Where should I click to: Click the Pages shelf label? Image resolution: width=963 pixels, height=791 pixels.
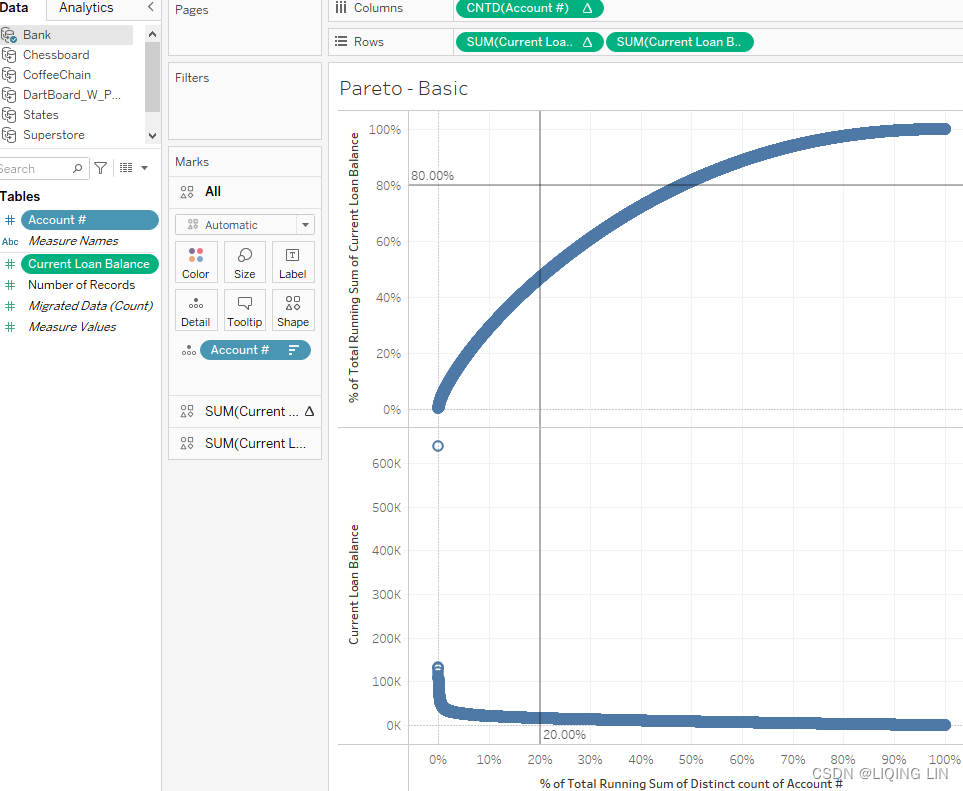point(192,10)
